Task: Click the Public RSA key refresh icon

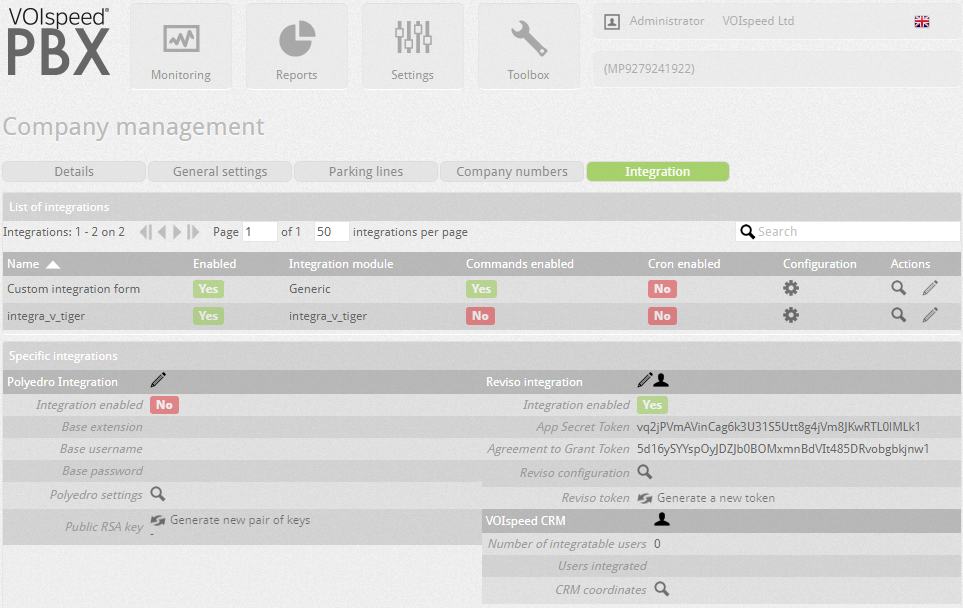Action: coord(158,520)
